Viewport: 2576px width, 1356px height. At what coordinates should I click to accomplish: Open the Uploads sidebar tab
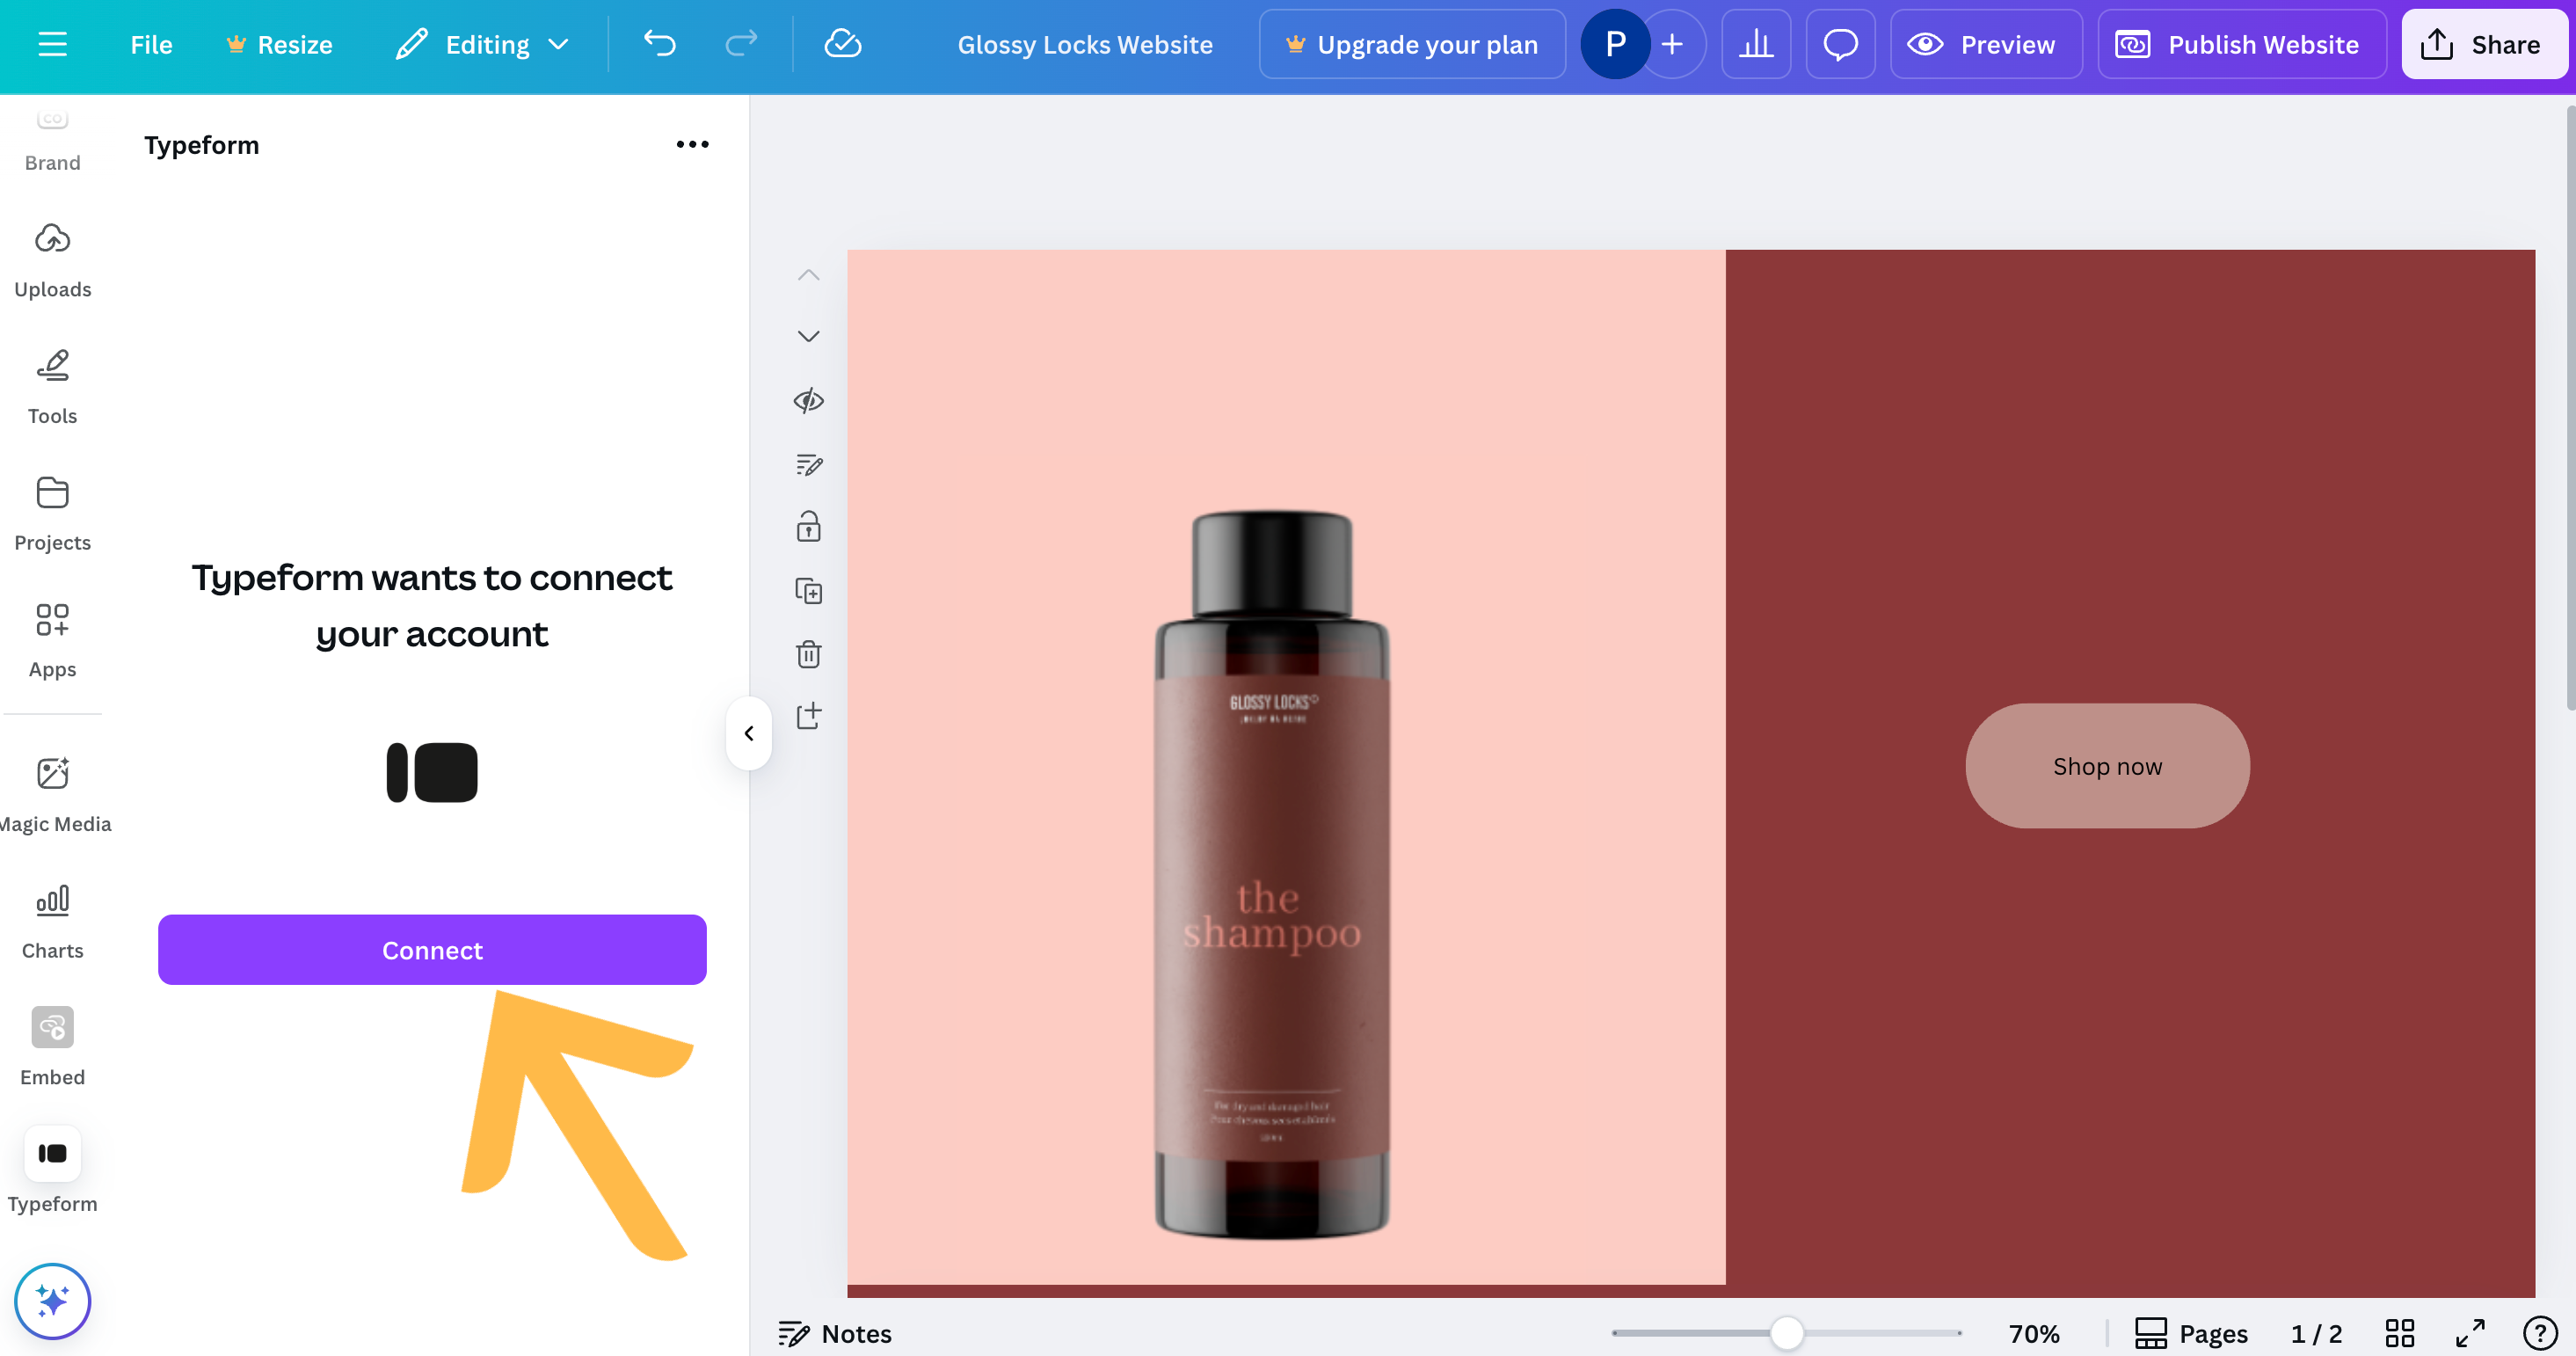pos(52,259)
